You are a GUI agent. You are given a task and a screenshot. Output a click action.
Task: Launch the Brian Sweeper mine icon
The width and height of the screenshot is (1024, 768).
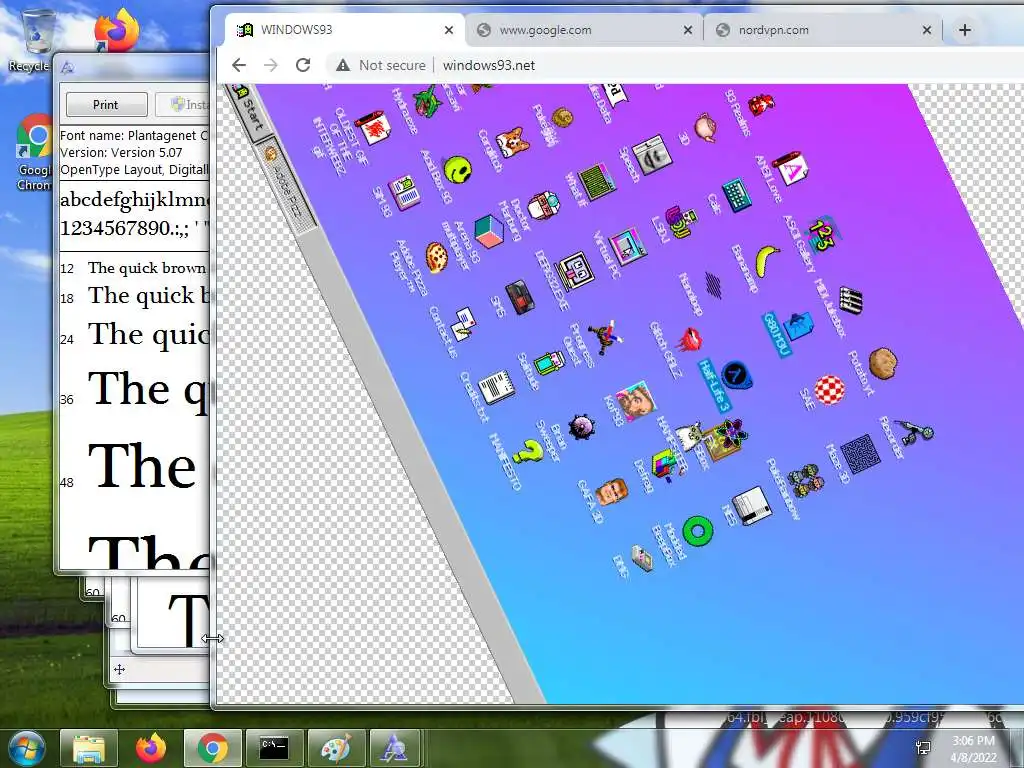pos(581,427)
